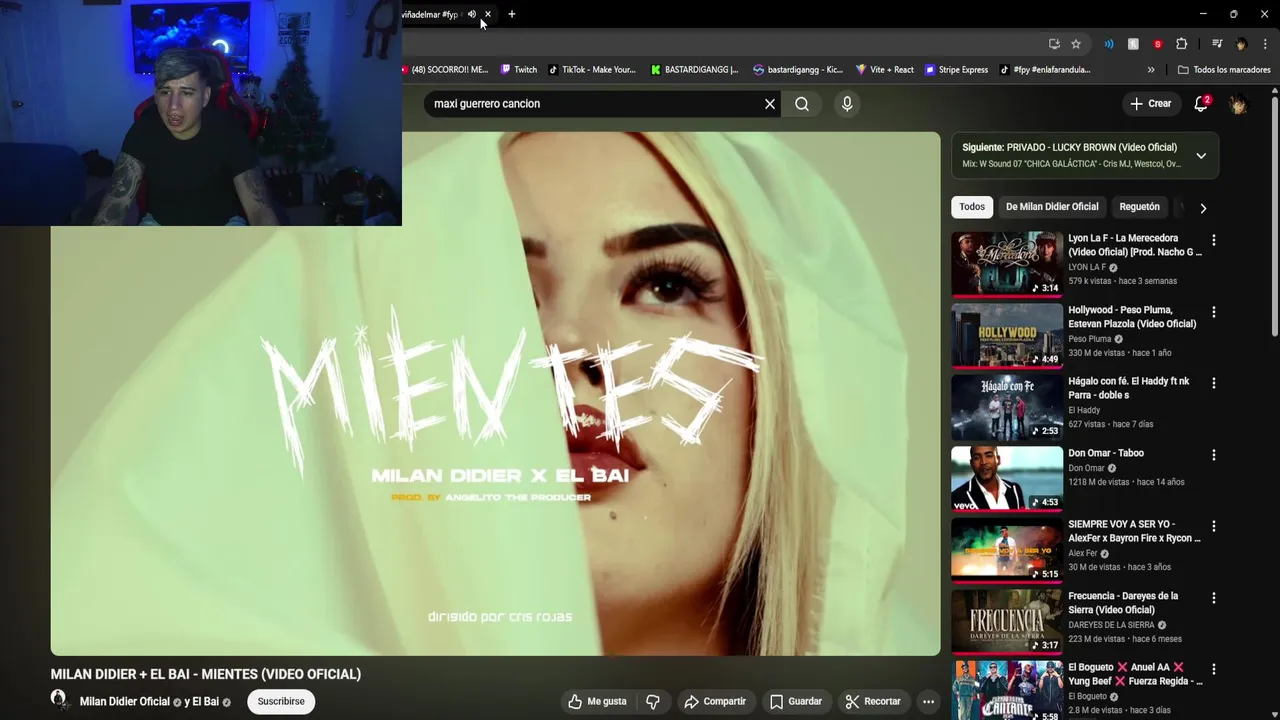The image size is (1280, 720).
Task: Open options for Hágalo con fe video
Action: [x=1214, y=383]
